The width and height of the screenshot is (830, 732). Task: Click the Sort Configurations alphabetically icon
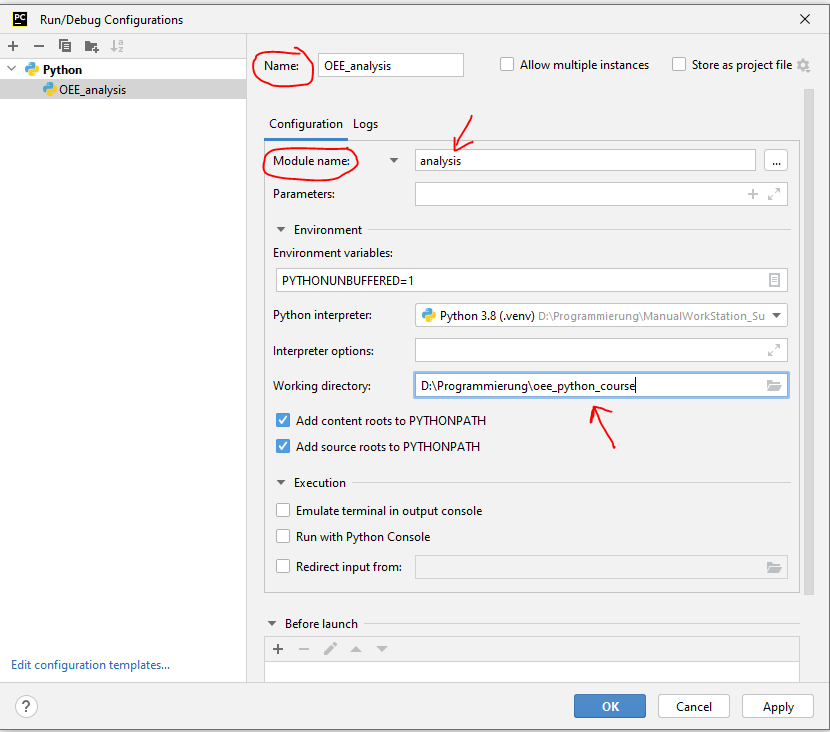[117, 46]
